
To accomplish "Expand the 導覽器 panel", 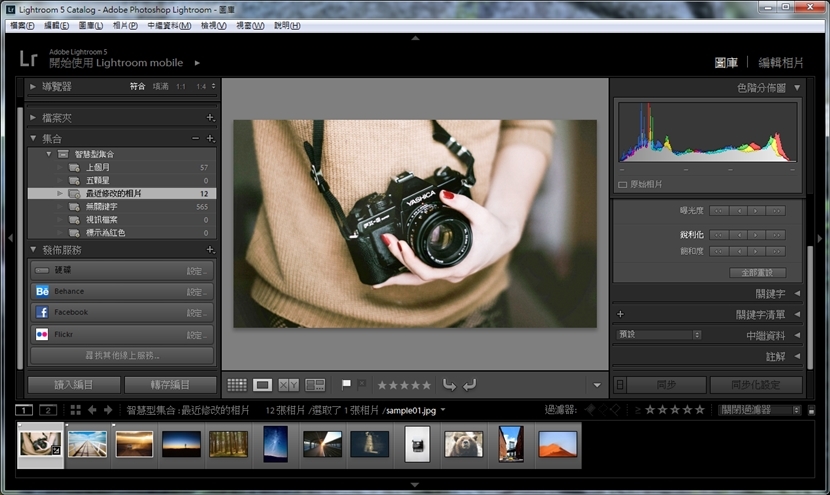I will (33, 86).
